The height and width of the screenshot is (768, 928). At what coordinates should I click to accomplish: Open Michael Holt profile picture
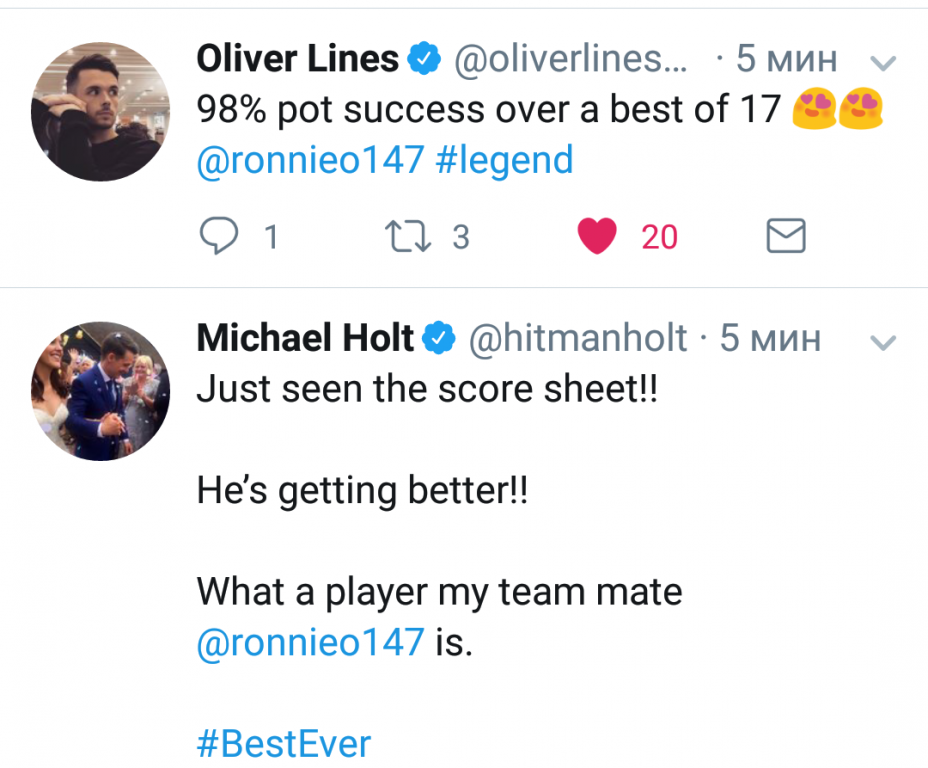100,391
